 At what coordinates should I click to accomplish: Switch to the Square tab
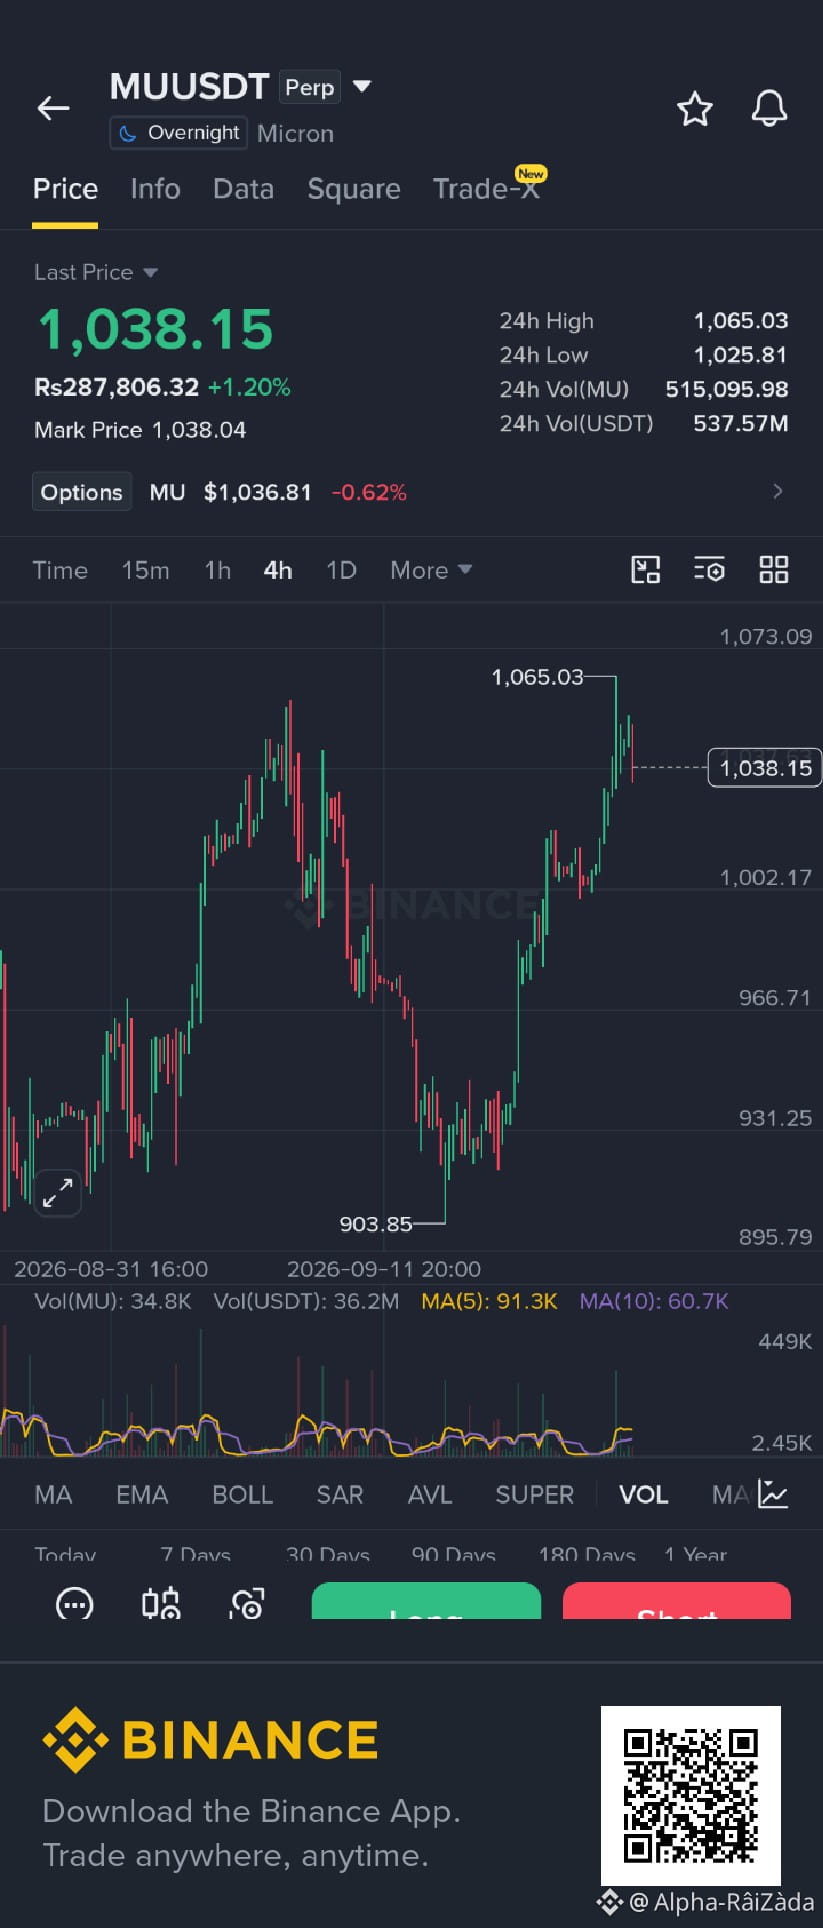pyautogui.click(x=354, y=189)
